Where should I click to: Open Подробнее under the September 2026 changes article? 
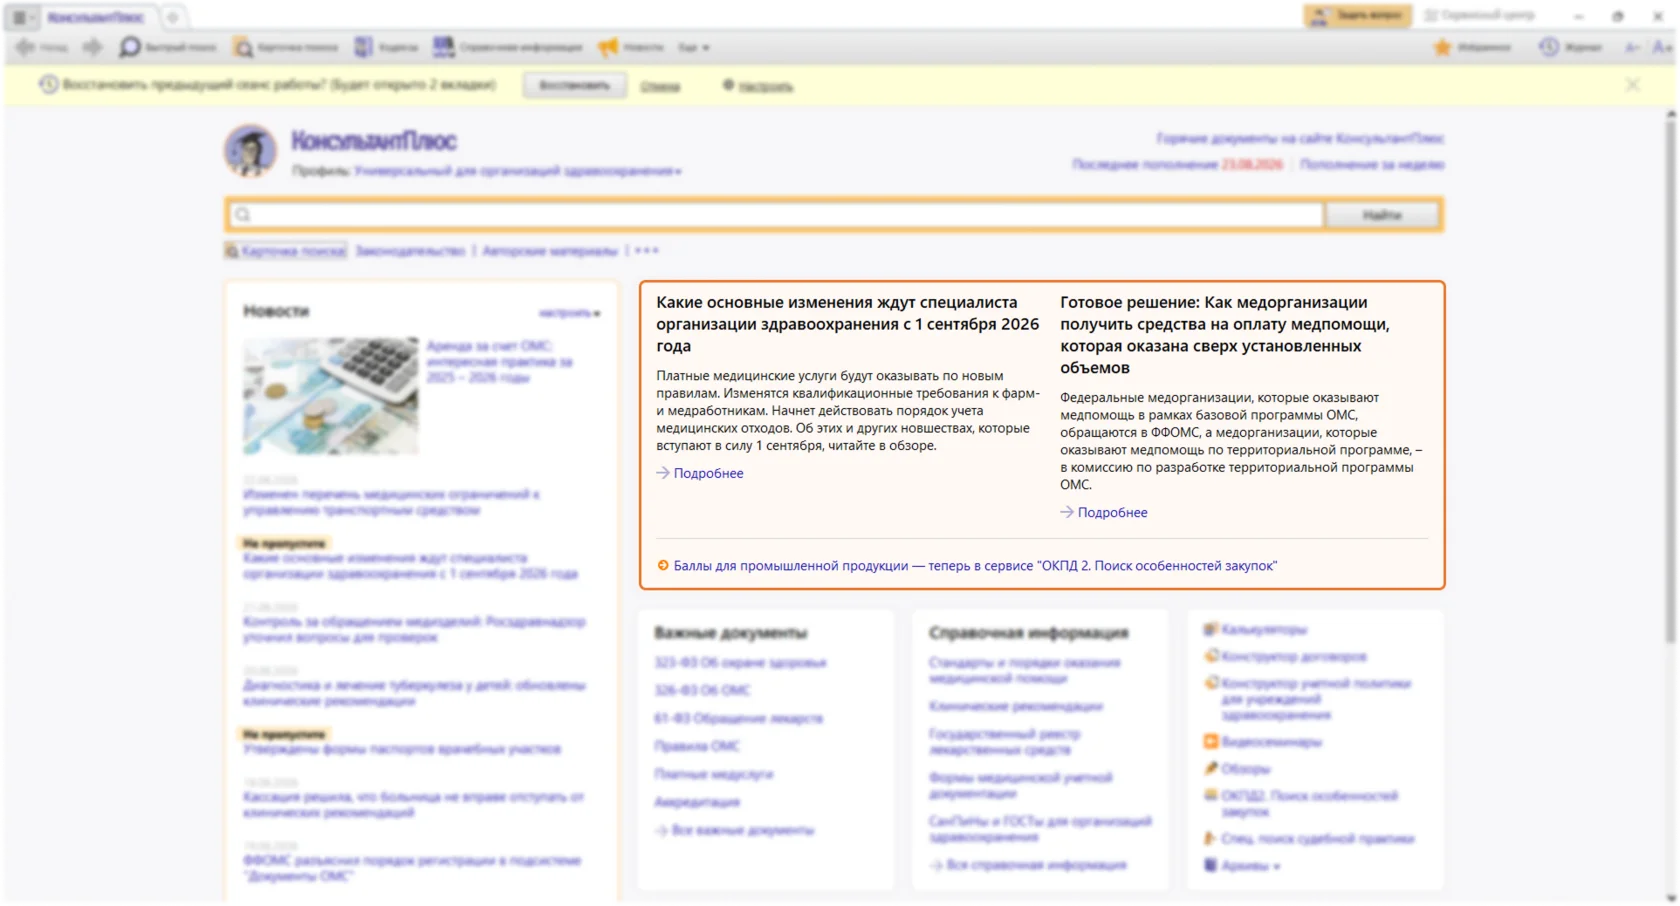click(x=708, y=473)
